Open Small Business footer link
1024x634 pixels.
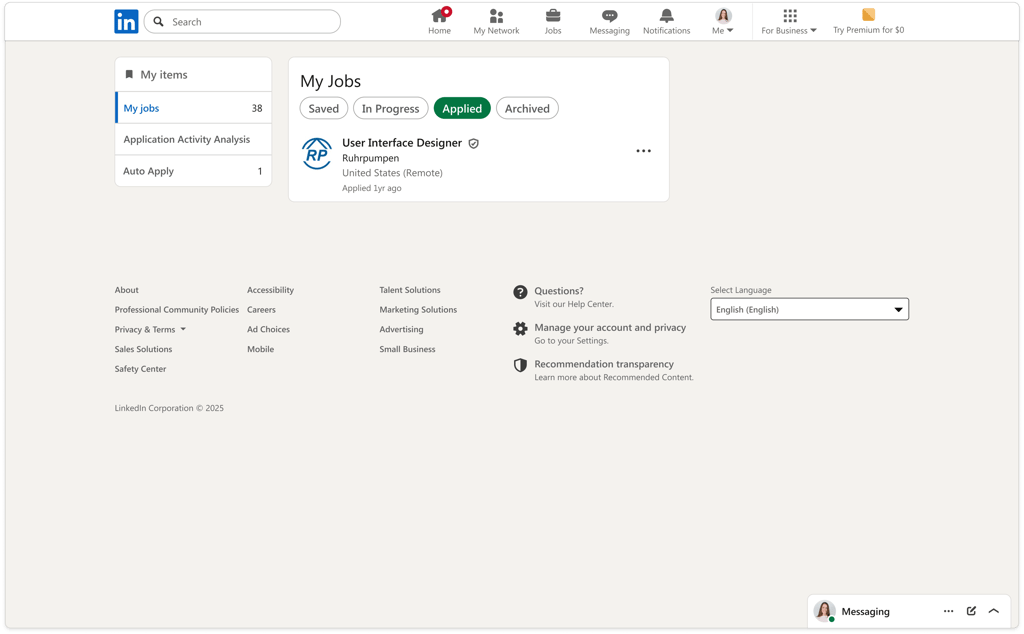[x=408, y=349]
